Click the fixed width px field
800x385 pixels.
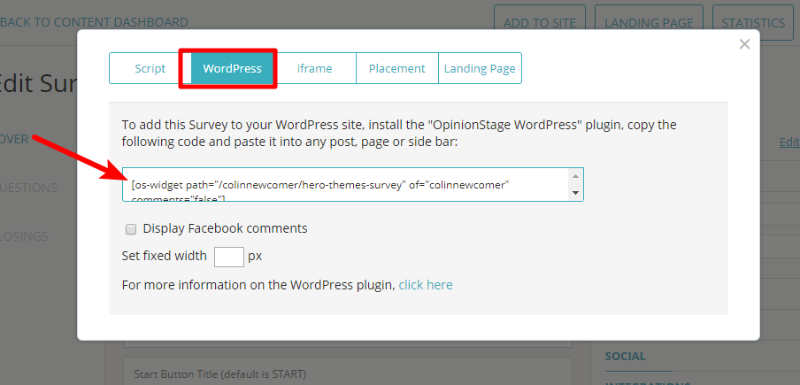coord(229,256)
